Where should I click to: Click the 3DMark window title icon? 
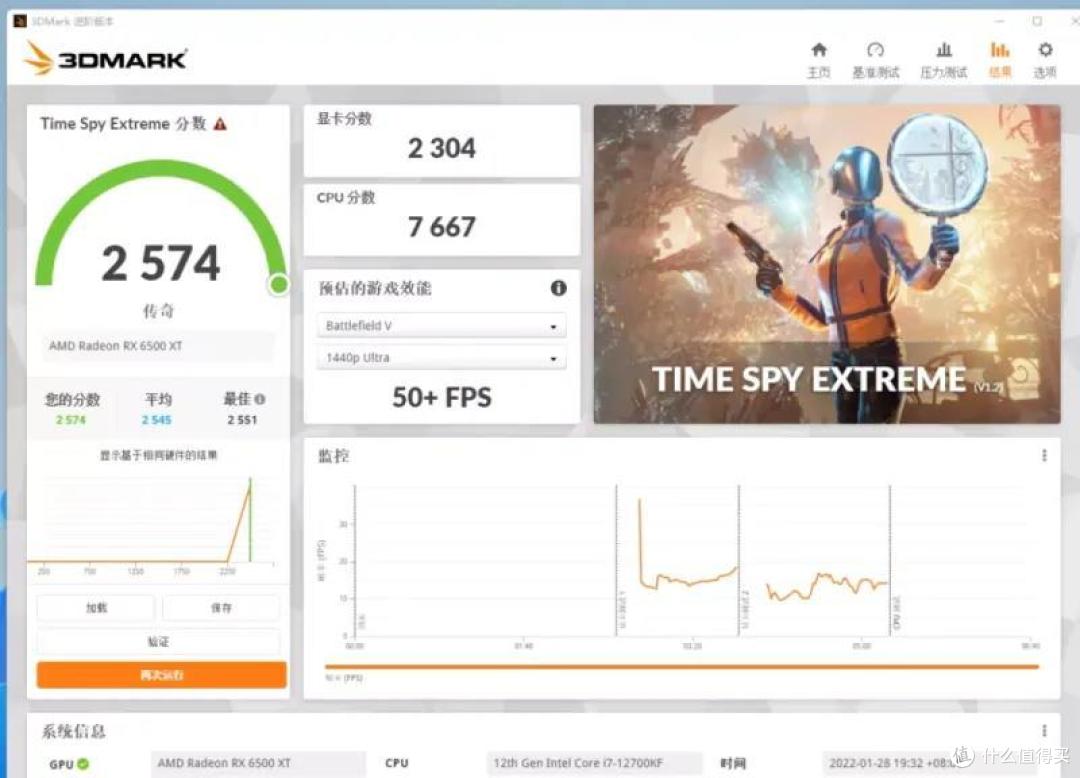(20, 21)
